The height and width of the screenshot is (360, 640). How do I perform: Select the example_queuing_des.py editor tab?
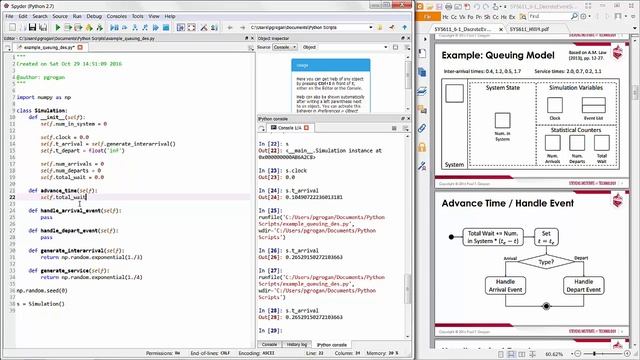point(49,47)
